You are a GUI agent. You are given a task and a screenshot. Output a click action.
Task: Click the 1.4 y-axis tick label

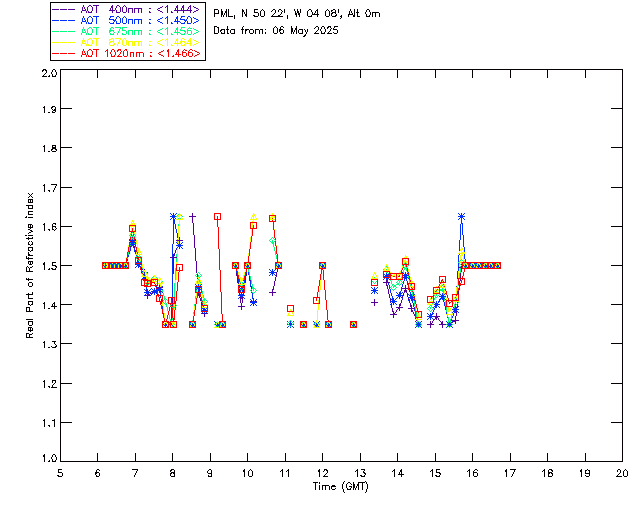(49, 305)
